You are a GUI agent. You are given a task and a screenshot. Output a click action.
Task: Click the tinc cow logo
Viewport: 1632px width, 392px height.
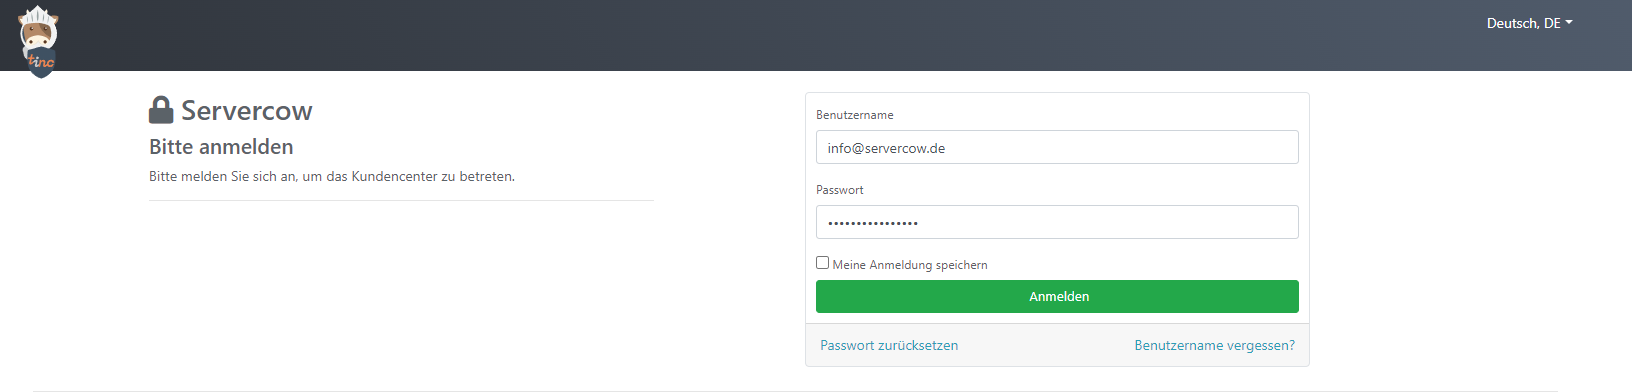(39, 41)
